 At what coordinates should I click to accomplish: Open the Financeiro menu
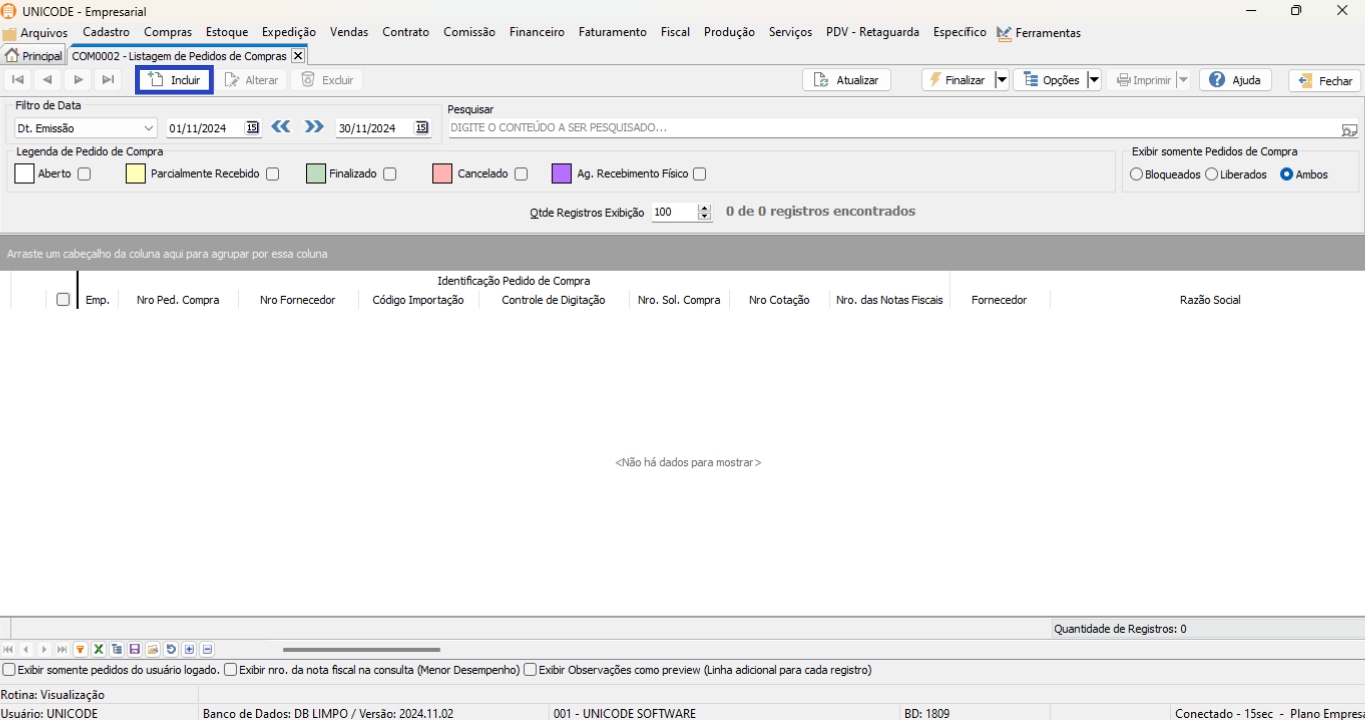pyautogui.click(x=536, y=32)
